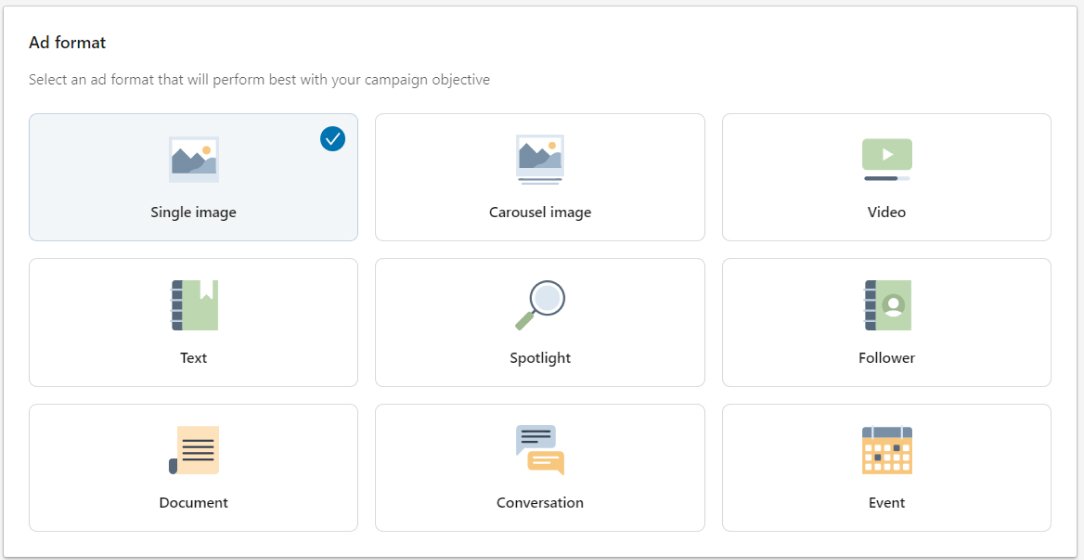Click the Follower contact book icon
Screen dimensions: 1084x560
point(888,305)
